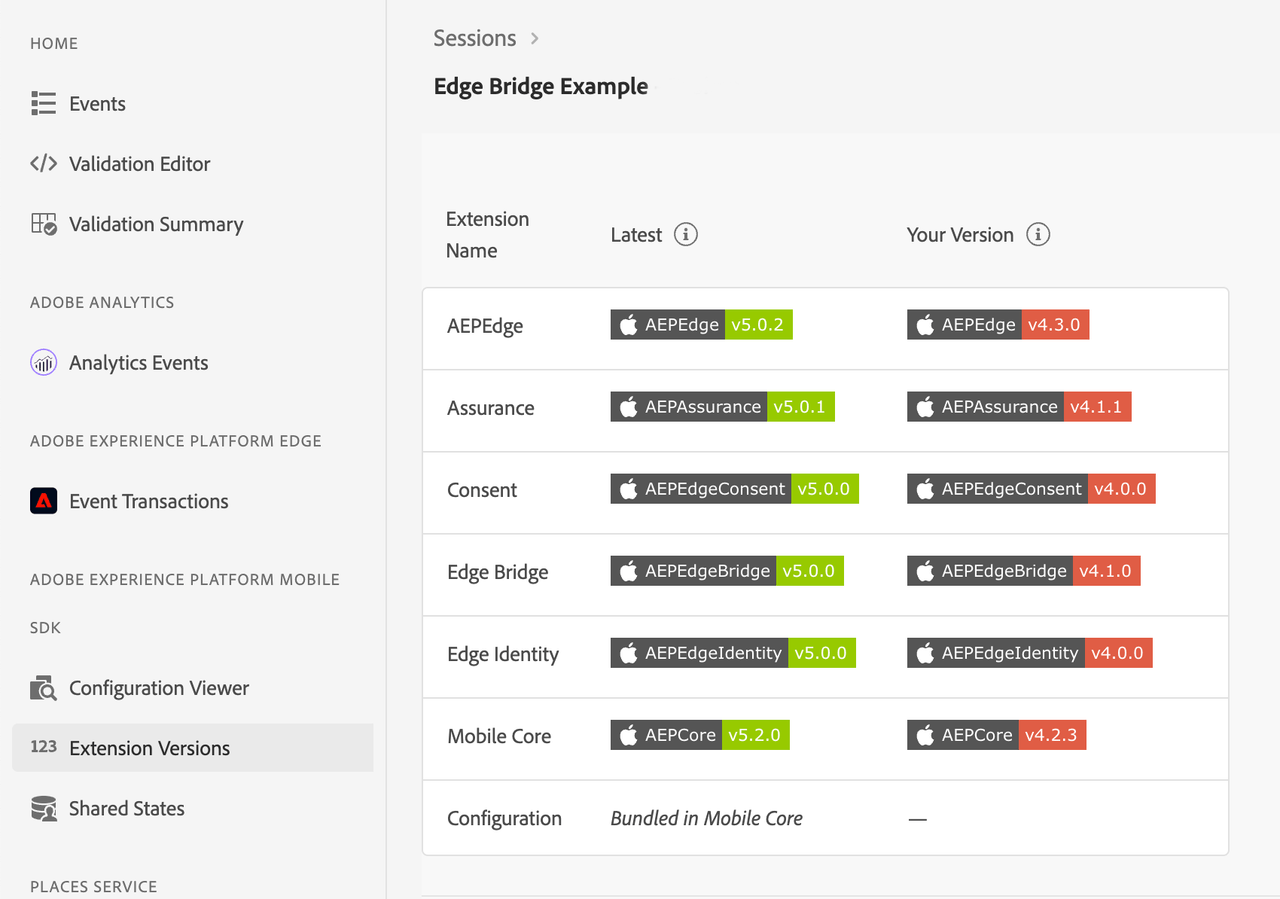
Task: Click the breadcrumb chevron after Sessions
Action: pyautogui.click(x=535, y=38)
